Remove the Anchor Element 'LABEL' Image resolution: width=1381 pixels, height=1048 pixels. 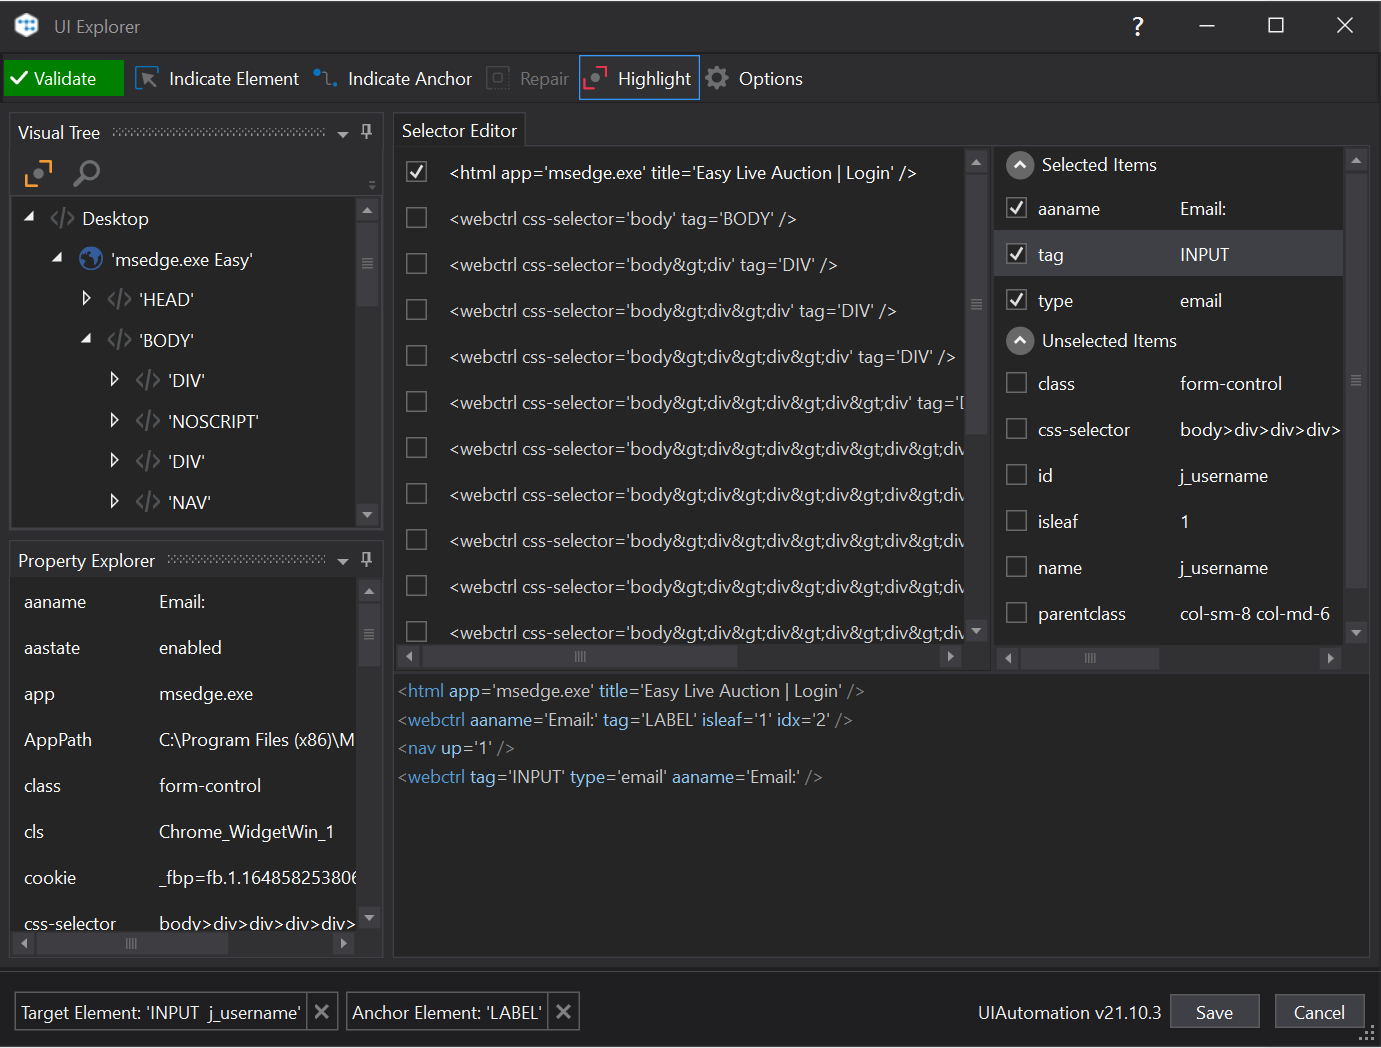tap(564, 1012)
